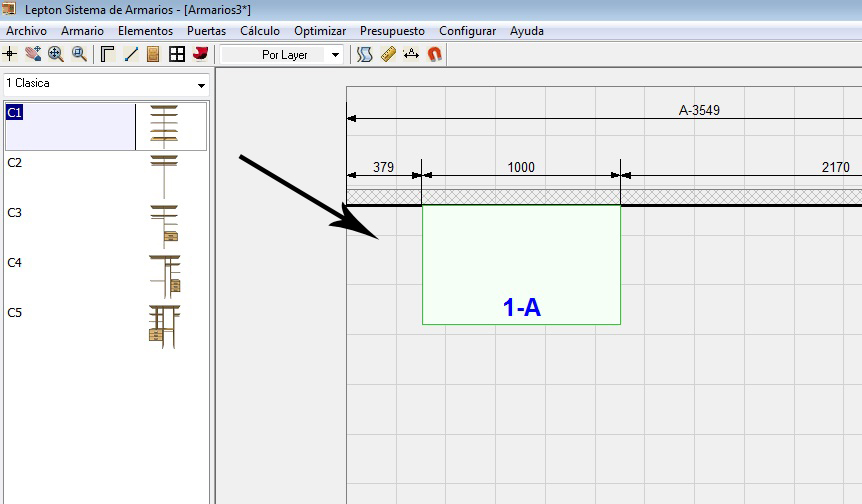
Task: Select the crosshair pointer tool
Action: 10,54
